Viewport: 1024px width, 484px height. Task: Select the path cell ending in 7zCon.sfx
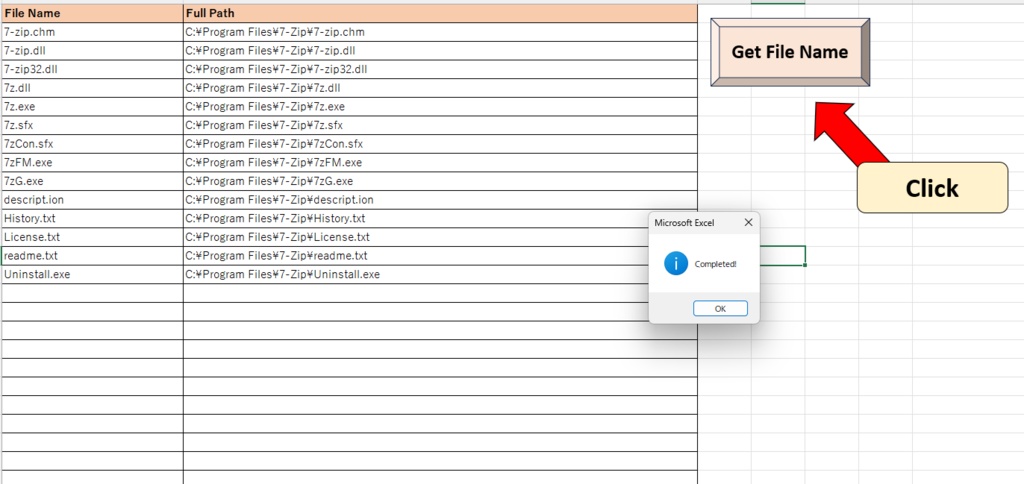pos(440,144)
